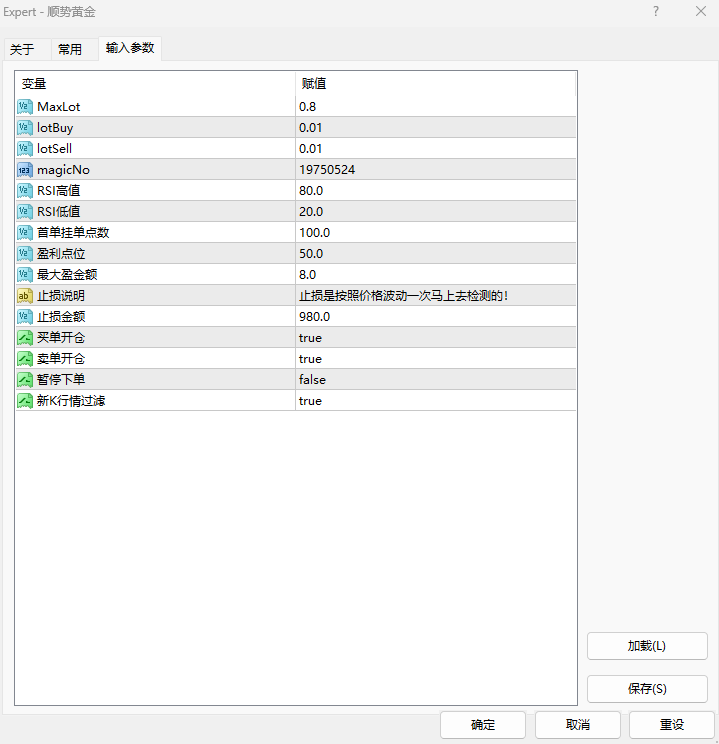The image size is (719, 744).
Task: Select the RSI高值 variable name
Action: point(59,191)
